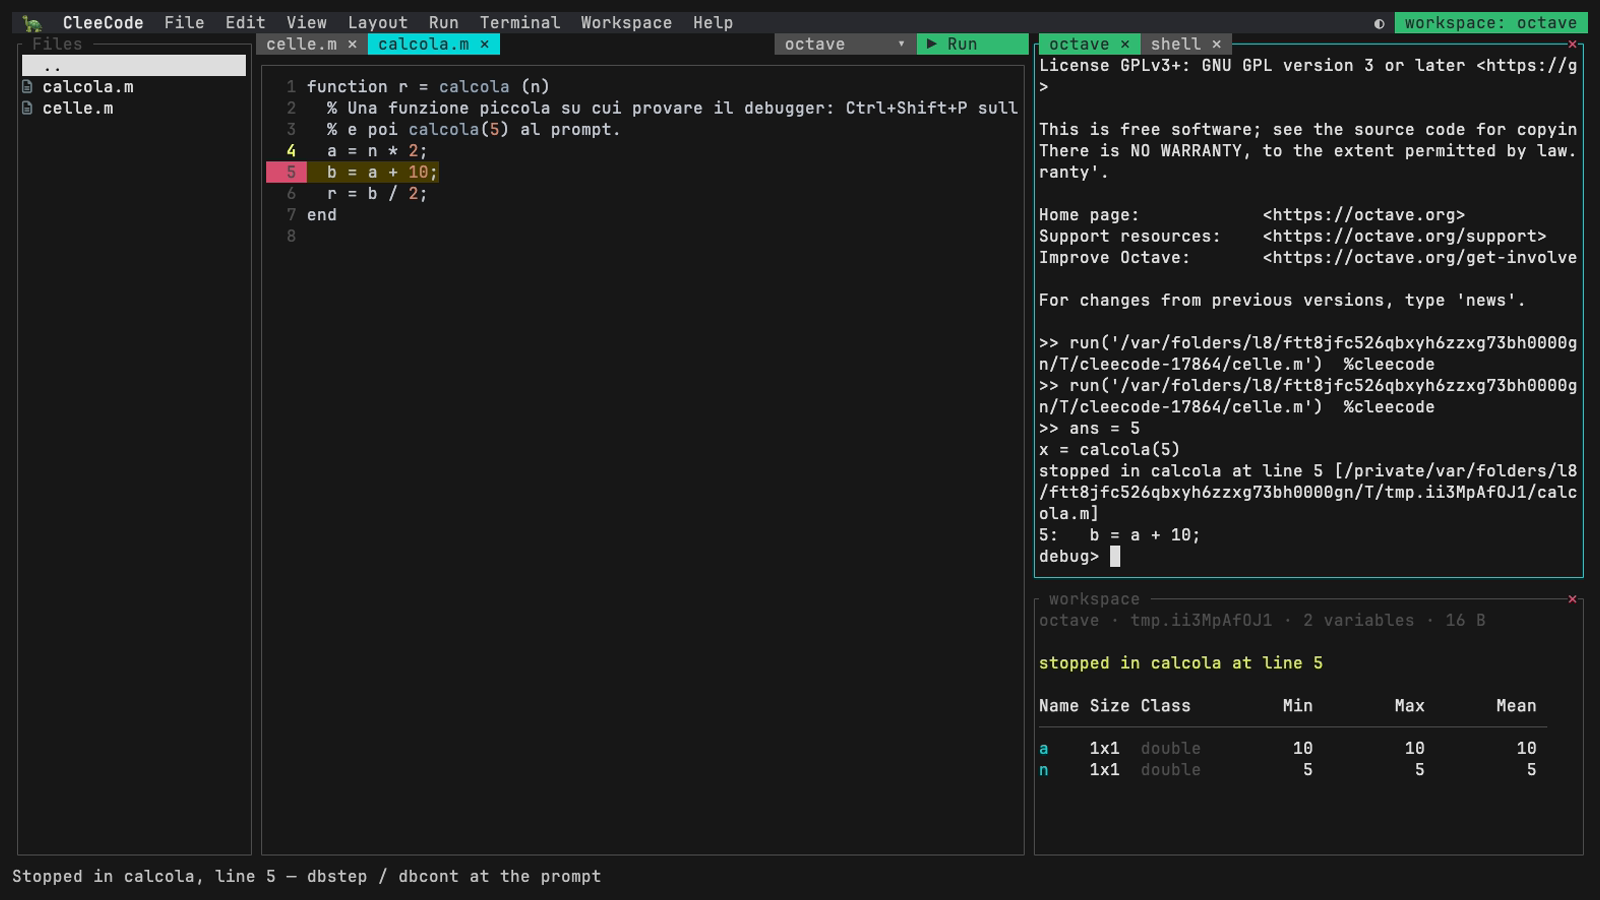Toggle the theme contrast icon
The width and height of the screenshot is (1600, 900).
pyautogui.click(x=1379, y=23)
